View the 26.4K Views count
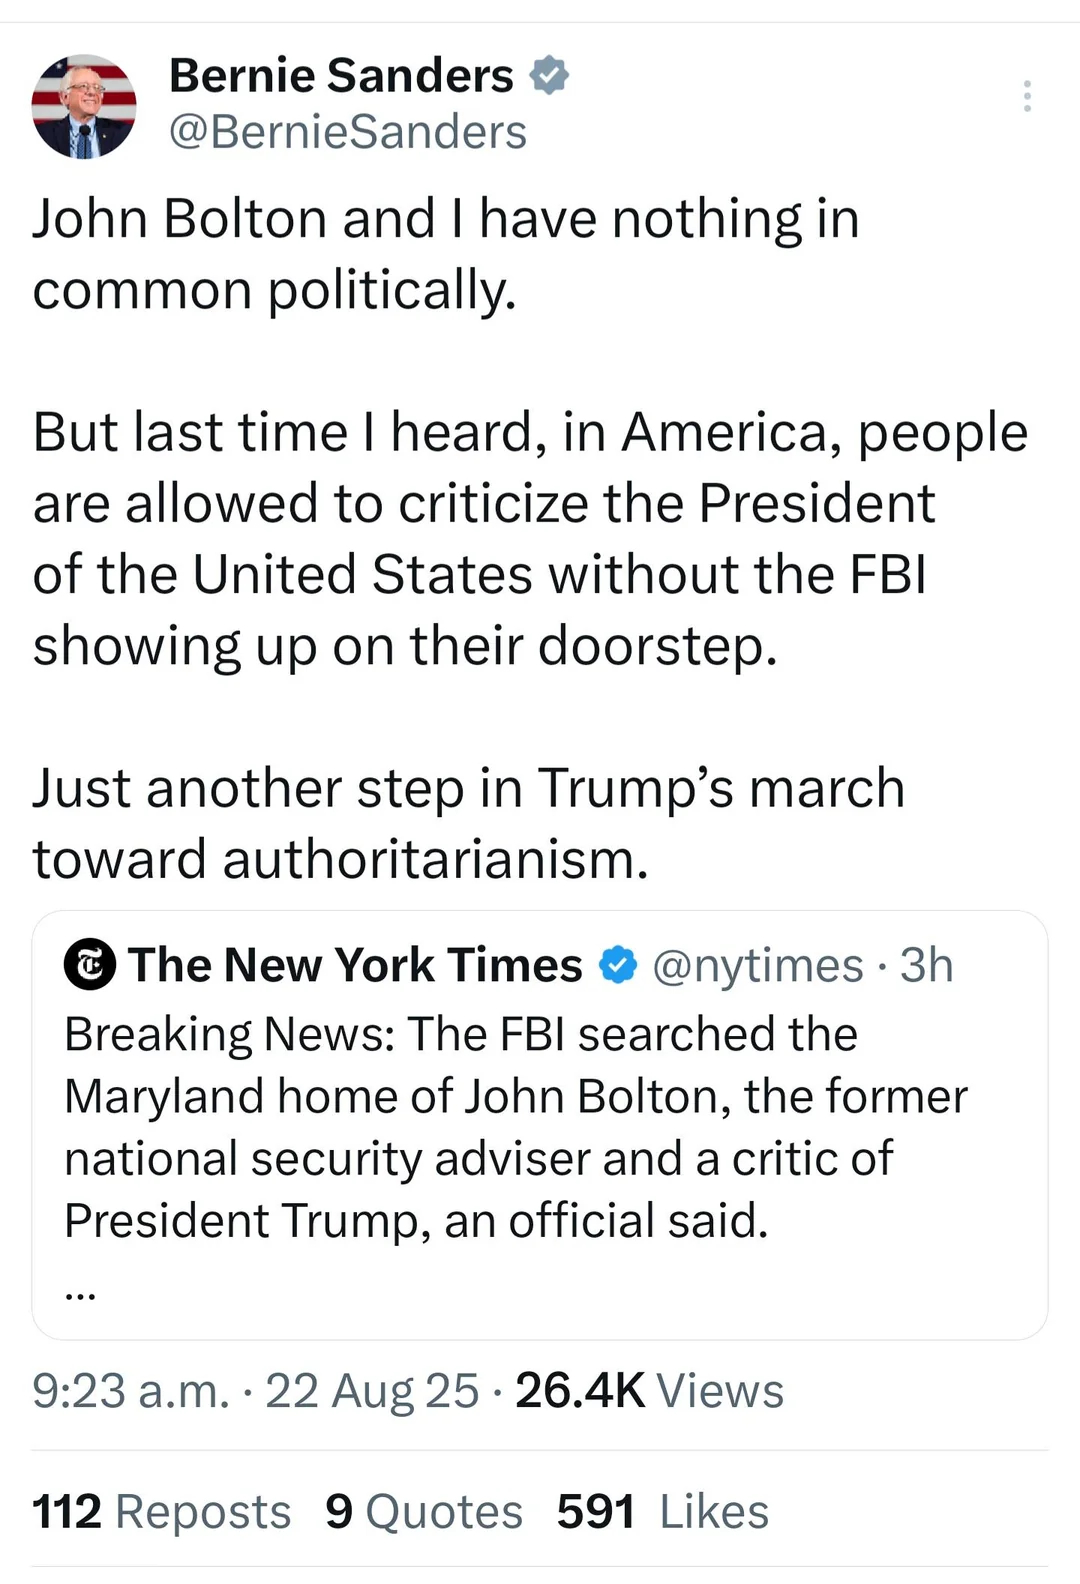Screen dimensions: 1080x1584 click(649, 1391)
